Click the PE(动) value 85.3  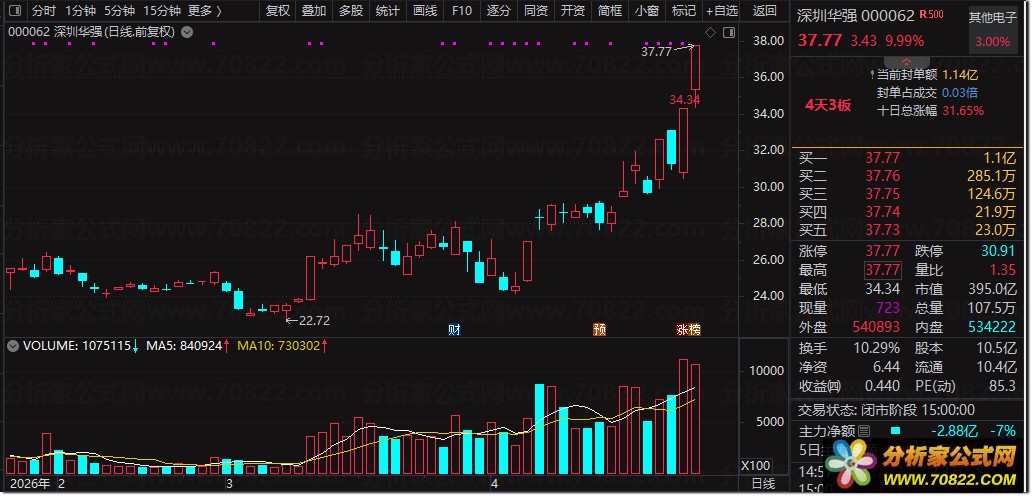[1003, 385]
